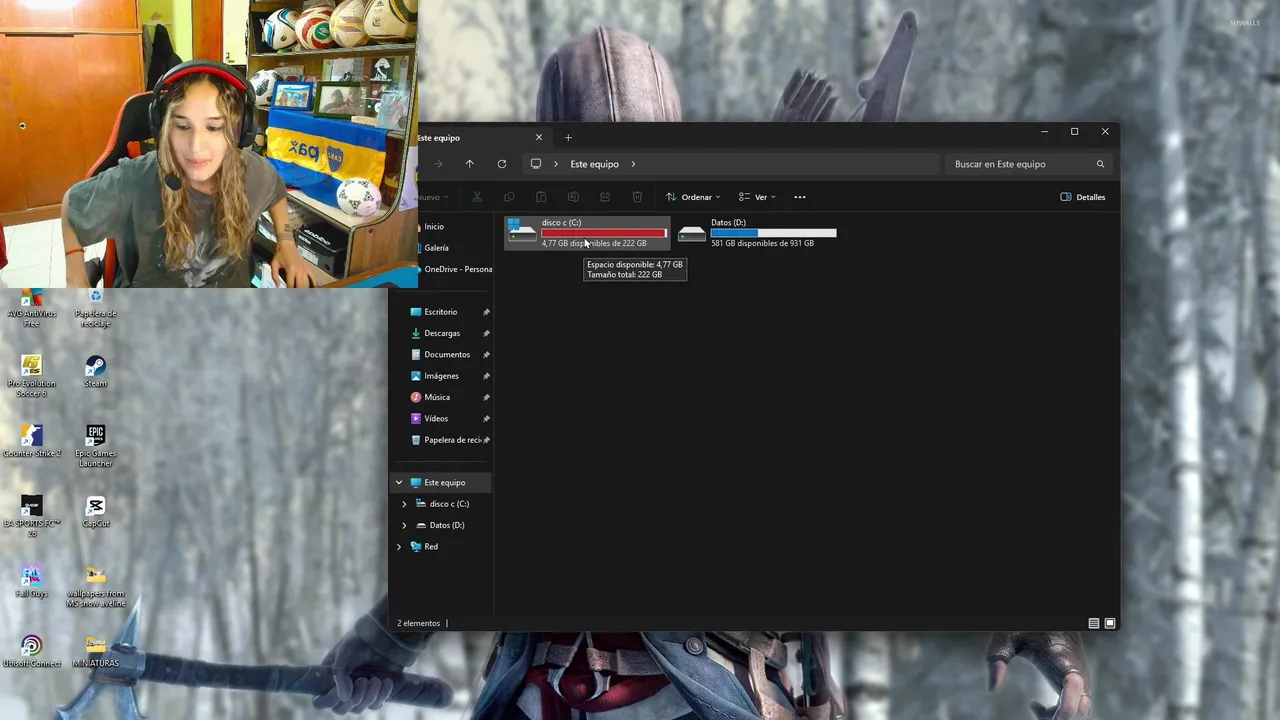Screen dimensions: 1280x720
Task: Open Galería in navigation pane
Action: tap(436, 248)
